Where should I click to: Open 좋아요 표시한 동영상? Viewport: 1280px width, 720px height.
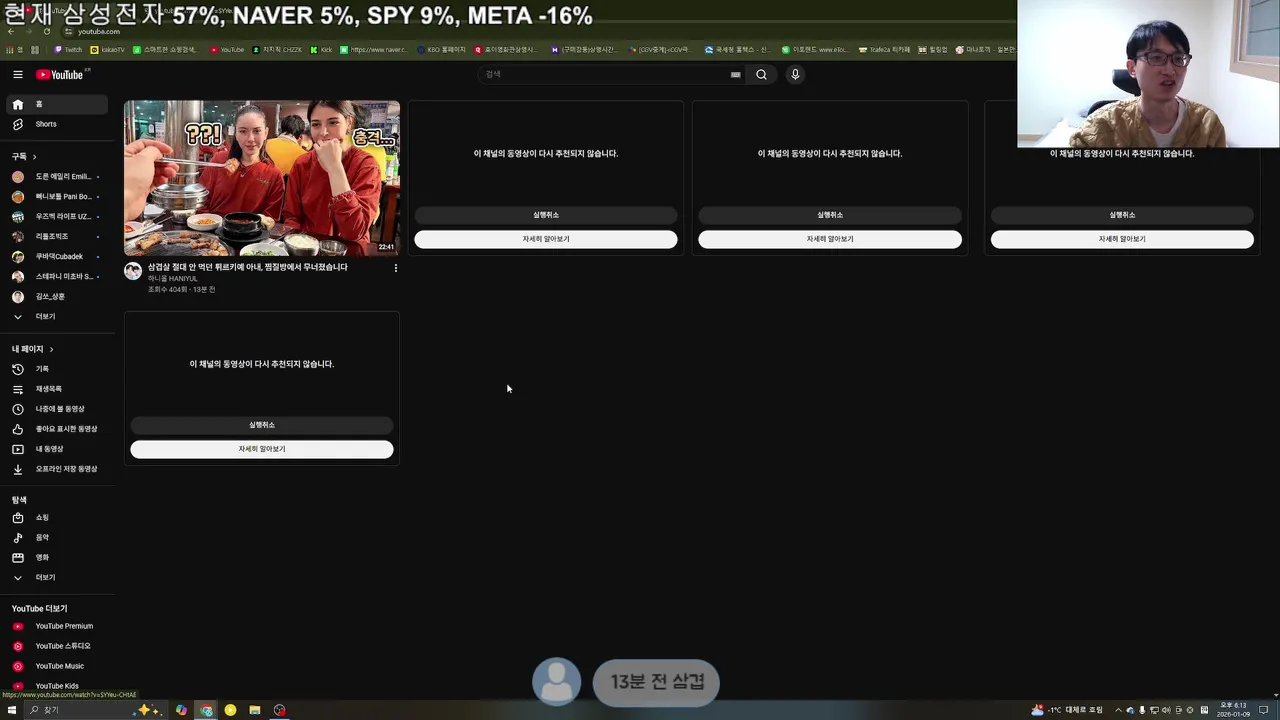56,429
